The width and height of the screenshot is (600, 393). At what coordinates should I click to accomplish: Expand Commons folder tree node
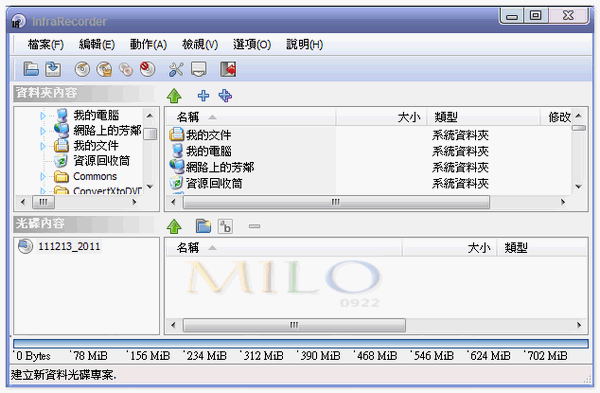pos(43,176)
